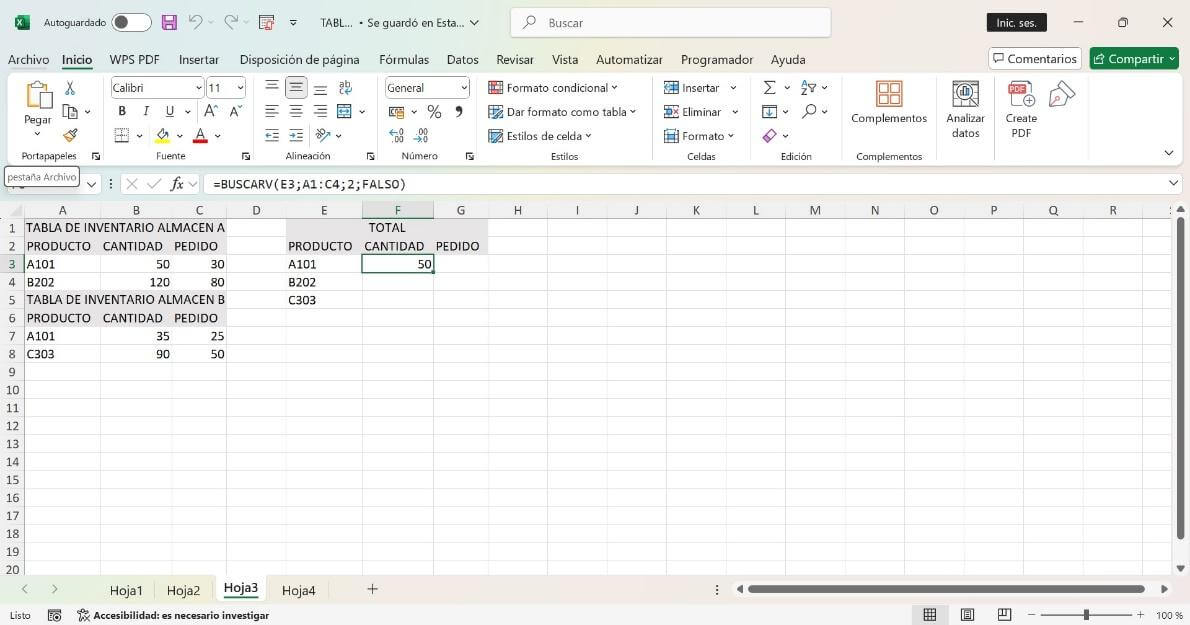This screenshot has width=1190, height=625.
Task: Activate the Format Painter brush
Action: pyautogui.click(x=70, y=136)
